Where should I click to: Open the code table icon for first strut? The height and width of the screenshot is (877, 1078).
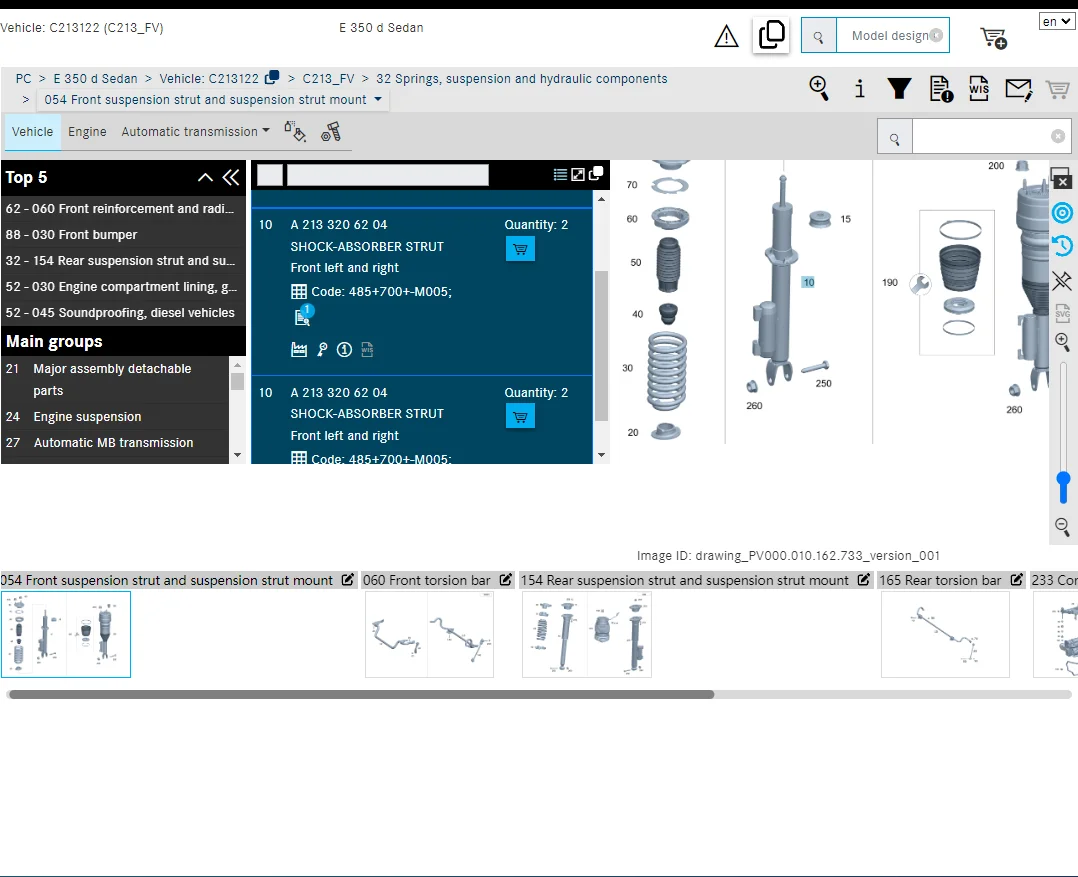pyautogui.click(x=299, y=291)
